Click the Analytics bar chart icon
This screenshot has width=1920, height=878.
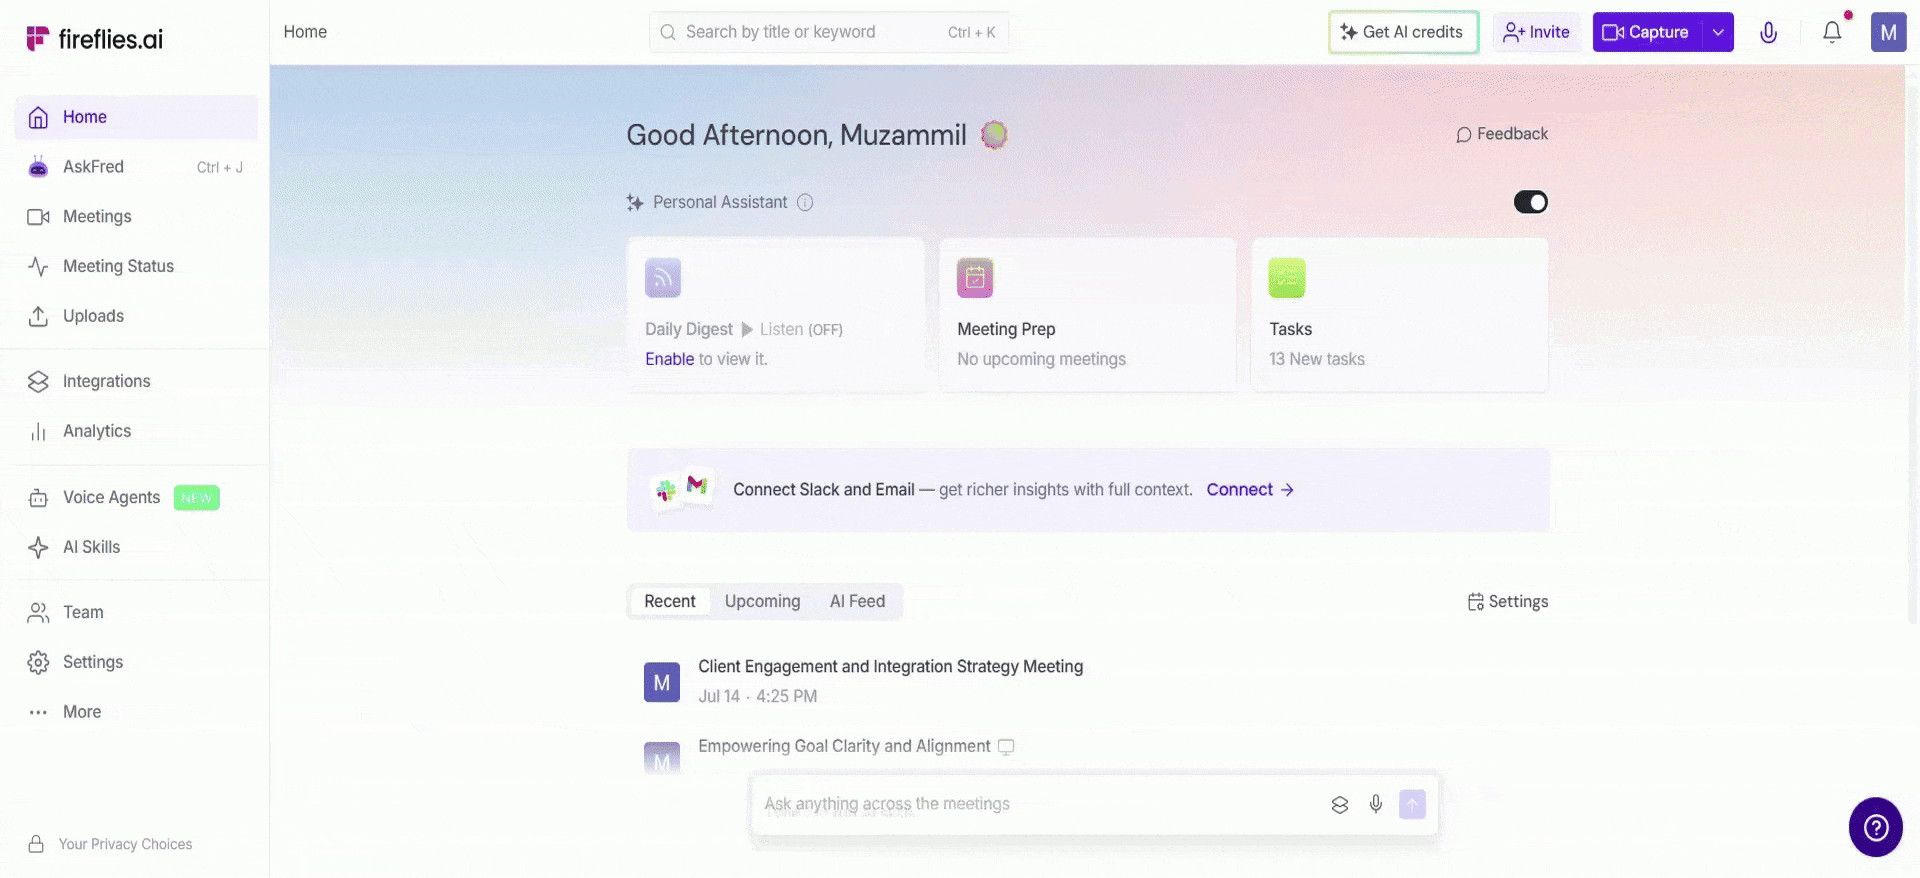click(38, 431)
